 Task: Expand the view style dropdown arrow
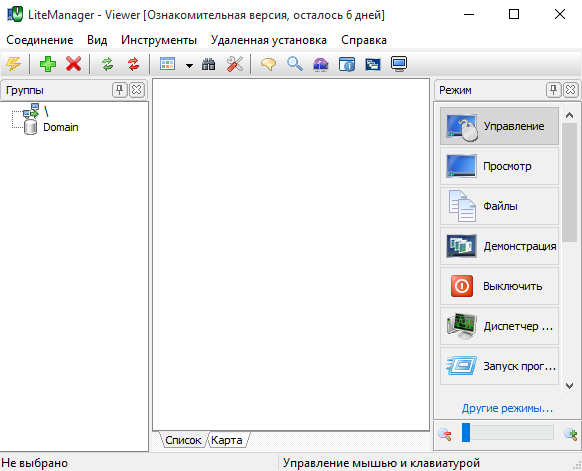[x=189, y=66]
